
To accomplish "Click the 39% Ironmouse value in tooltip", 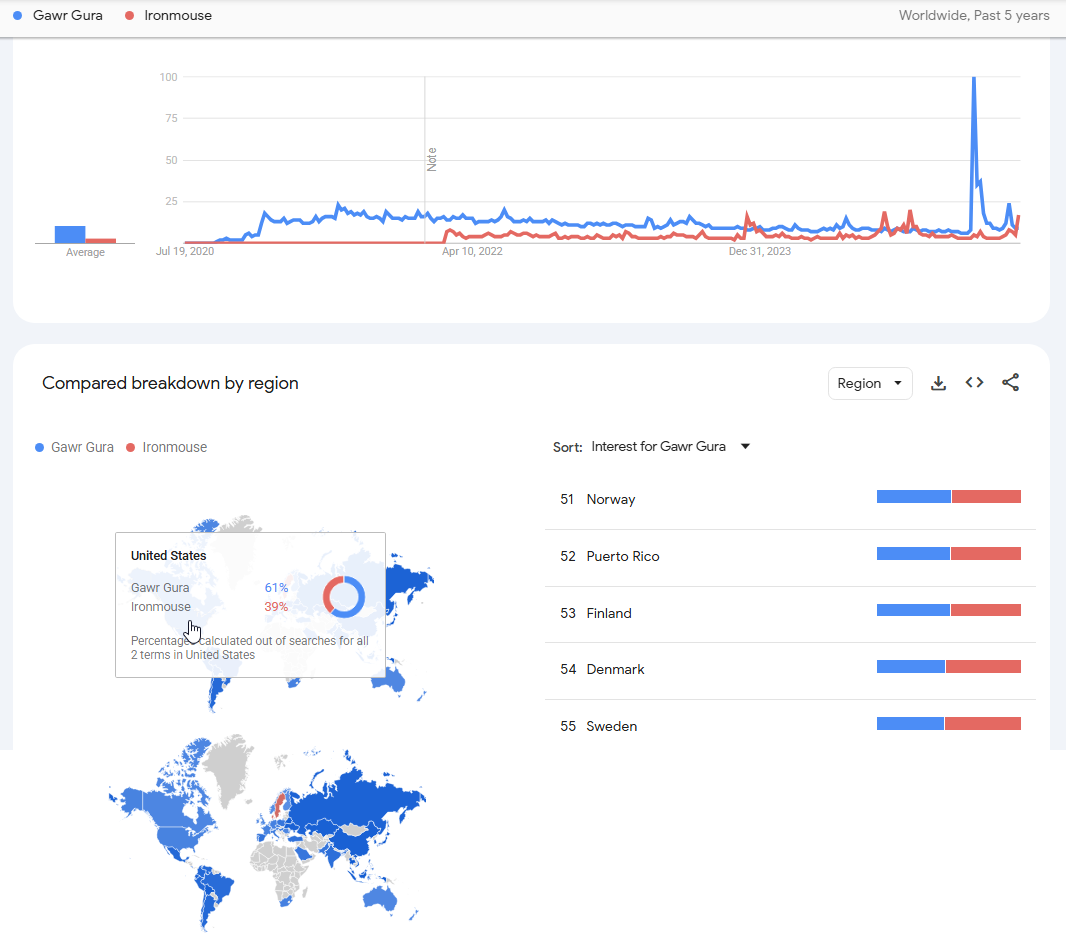I will pyautogui.click(x=276, y=607).
